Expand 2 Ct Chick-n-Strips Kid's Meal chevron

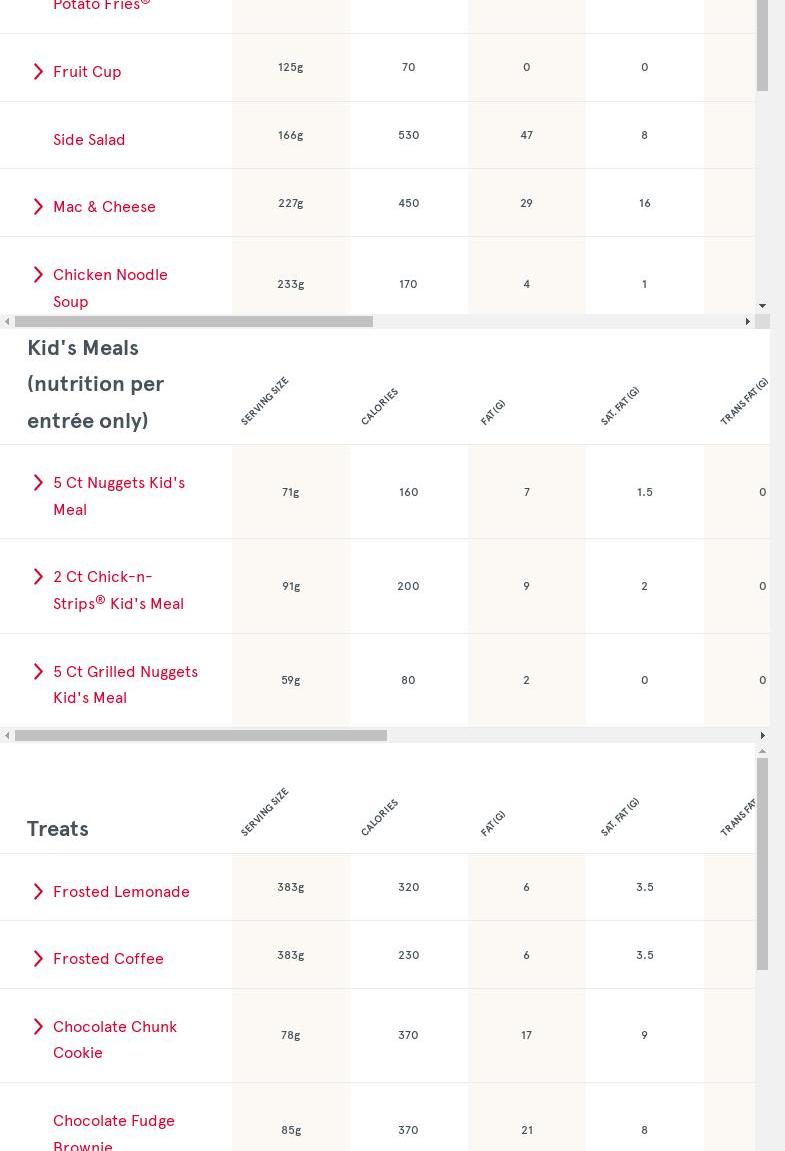[x=38, y=577]
